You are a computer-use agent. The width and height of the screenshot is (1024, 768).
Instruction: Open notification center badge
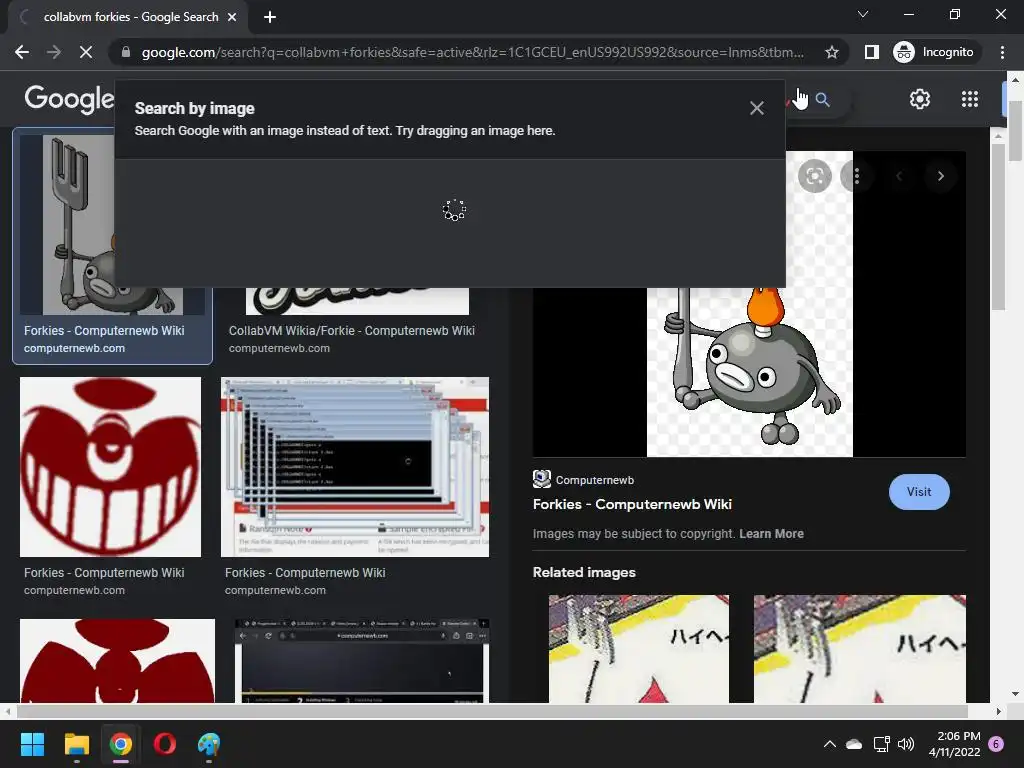(996, 744)
